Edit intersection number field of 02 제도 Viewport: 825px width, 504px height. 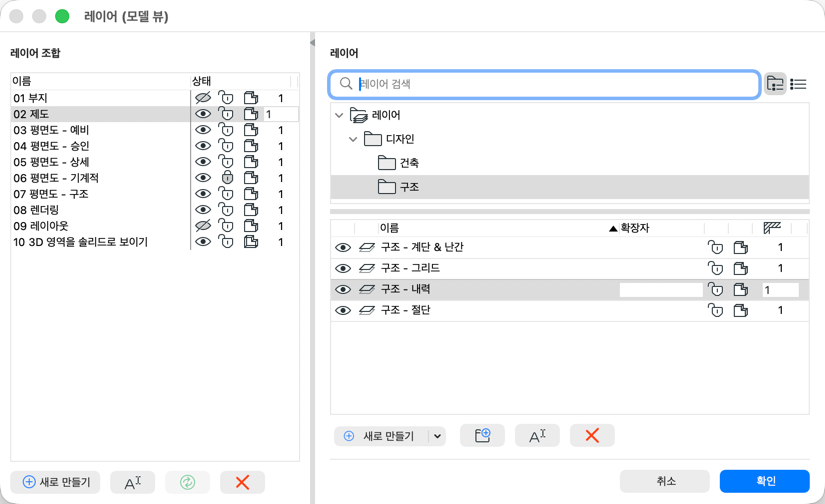pos(281,114)
